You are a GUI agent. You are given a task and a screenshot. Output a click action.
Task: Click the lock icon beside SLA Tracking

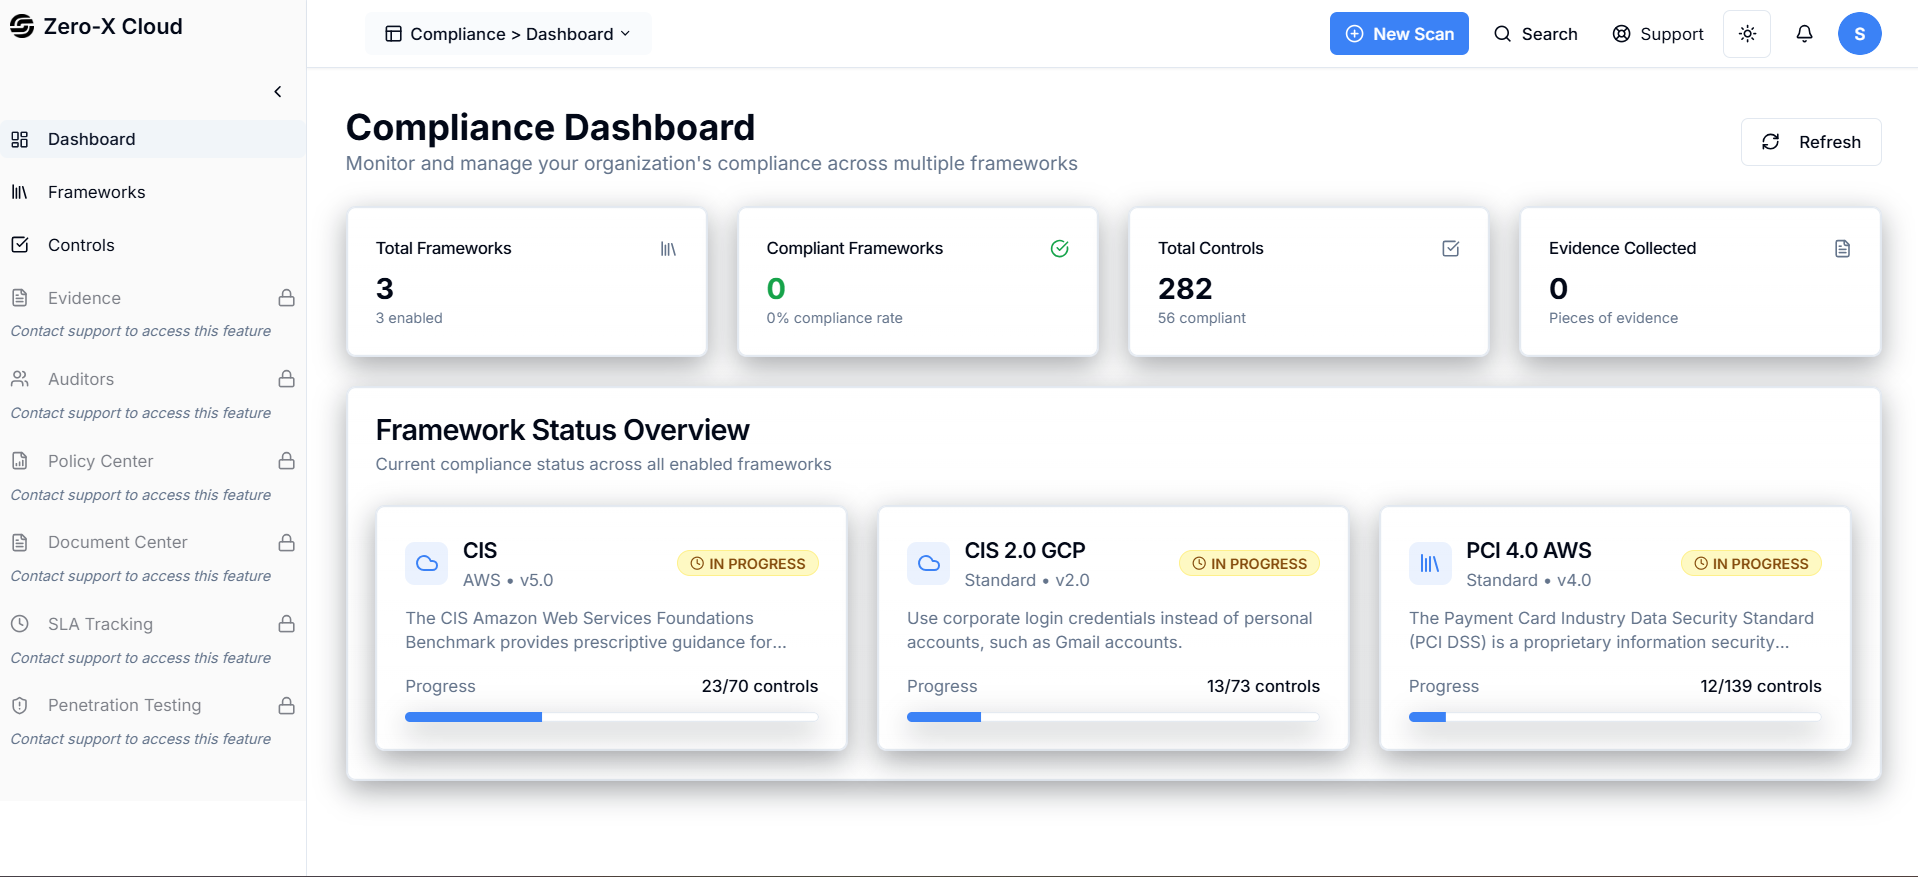click(x=287, y=624)
